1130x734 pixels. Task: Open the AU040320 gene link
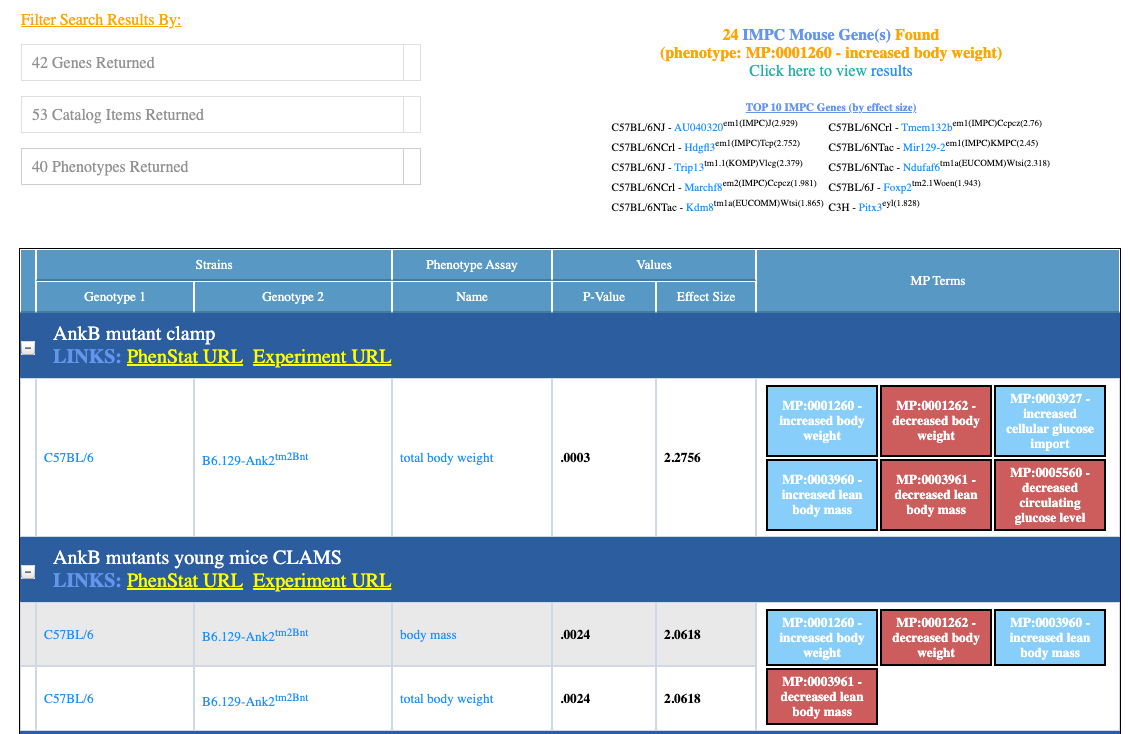(698, 127)
